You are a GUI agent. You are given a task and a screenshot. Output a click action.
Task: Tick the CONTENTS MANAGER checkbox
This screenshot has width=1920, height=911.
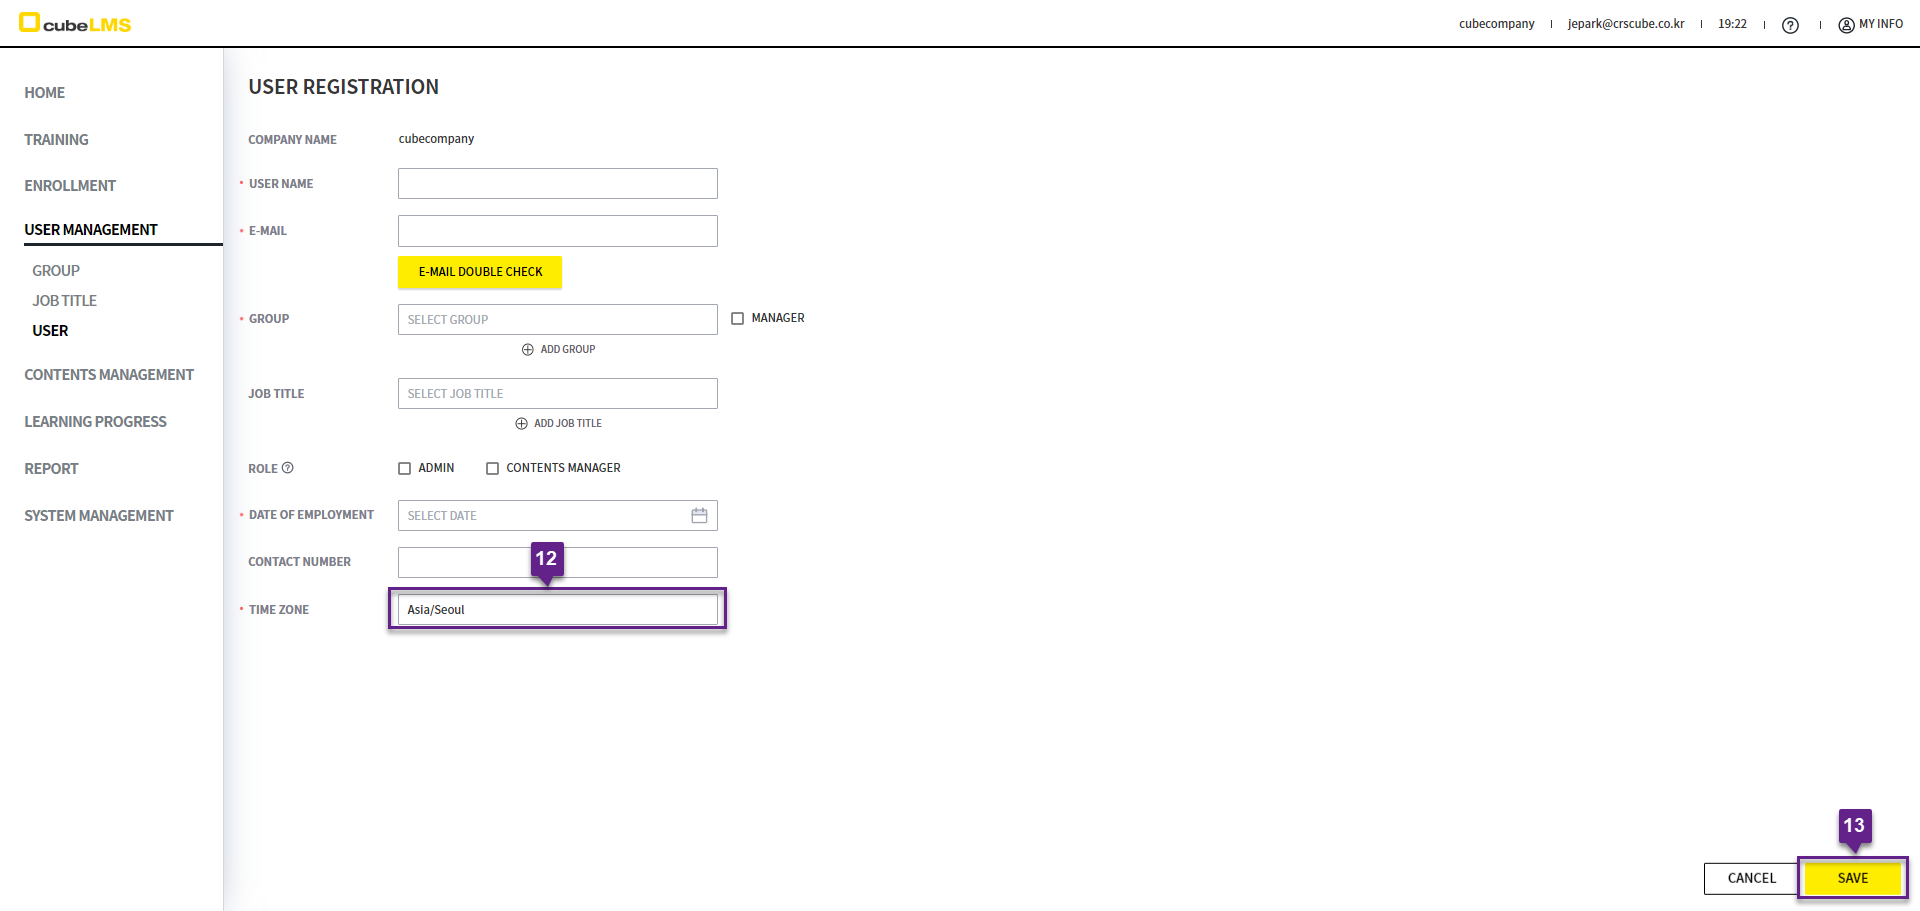coord(492,469)
